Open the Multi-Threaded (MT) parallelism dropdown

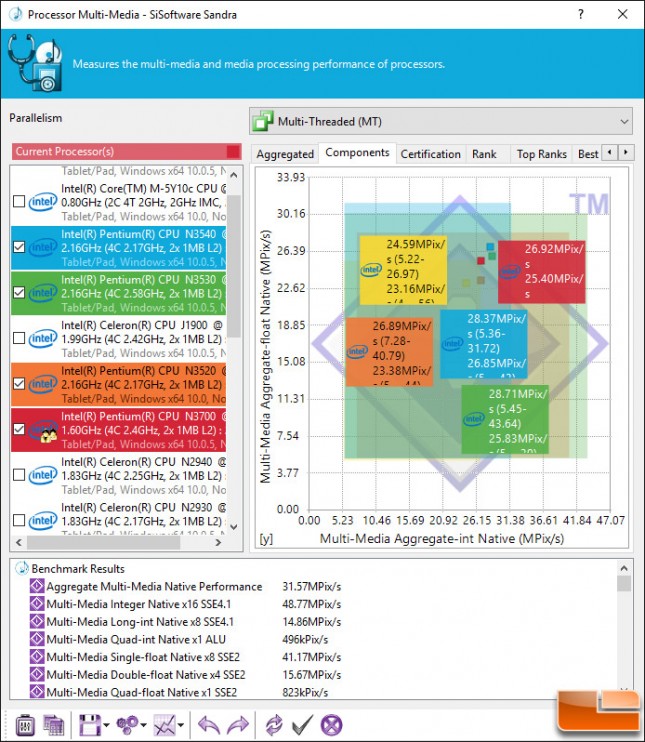click(x=441, y=122)
